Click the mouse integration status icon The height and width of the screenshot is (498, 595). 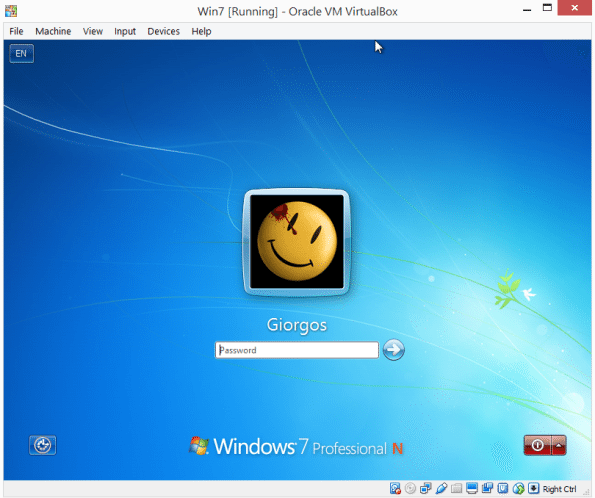coord(518,489)
